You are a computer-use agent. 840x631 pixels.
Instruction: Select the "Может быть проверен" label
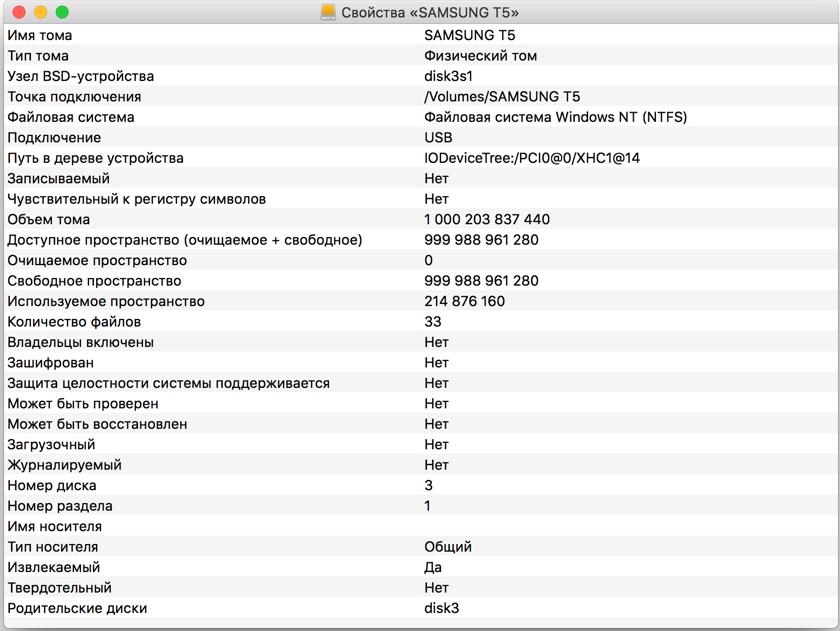(83, 404)
